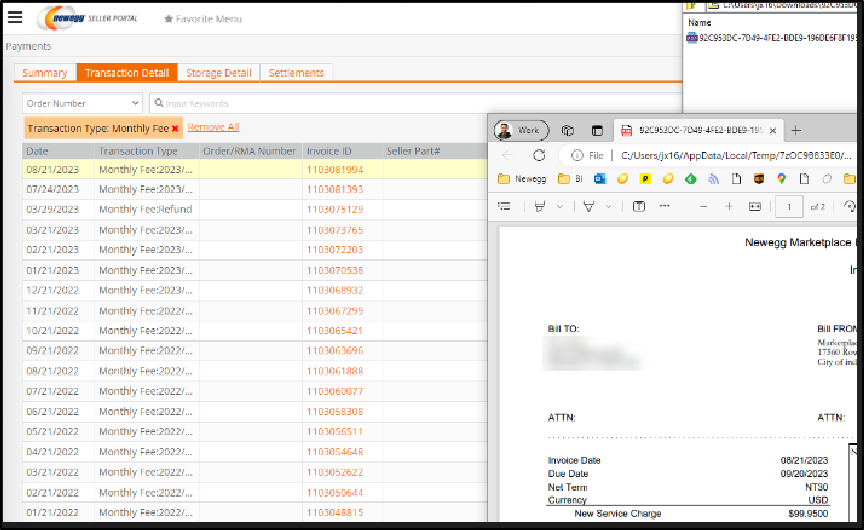
Task: Select the Monthly Fee:Refund row text
Action: pos(145,209)
